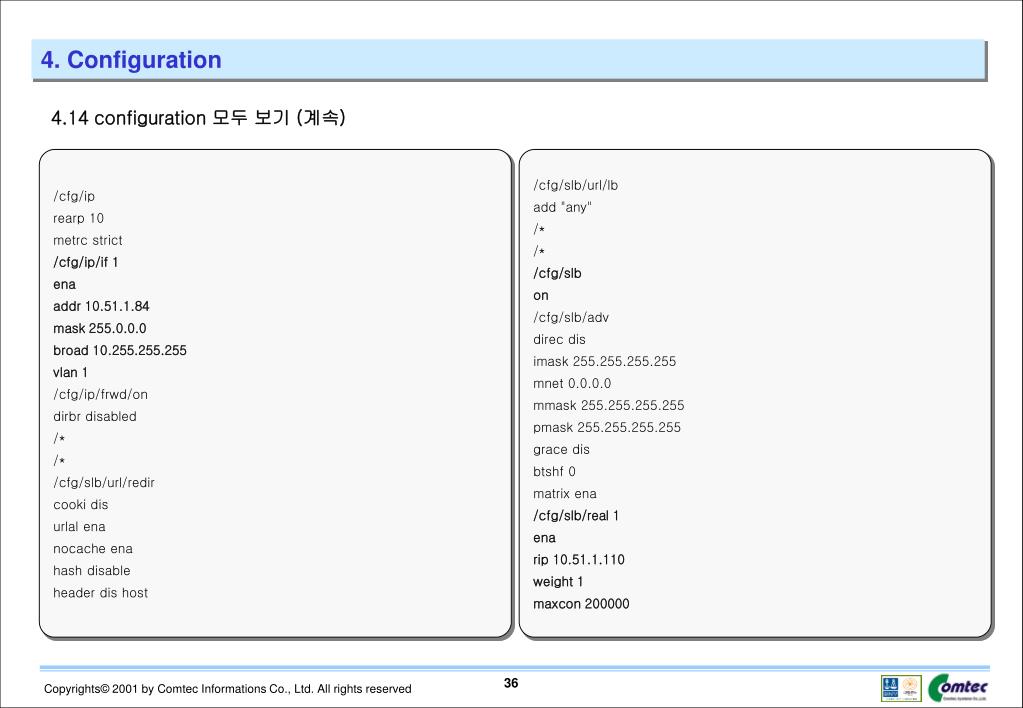Image resolution: width=1023 pixels, height=708 pixels.
Task: Click the blue certification badge beside Comtec logo
Action: [890, 688]
